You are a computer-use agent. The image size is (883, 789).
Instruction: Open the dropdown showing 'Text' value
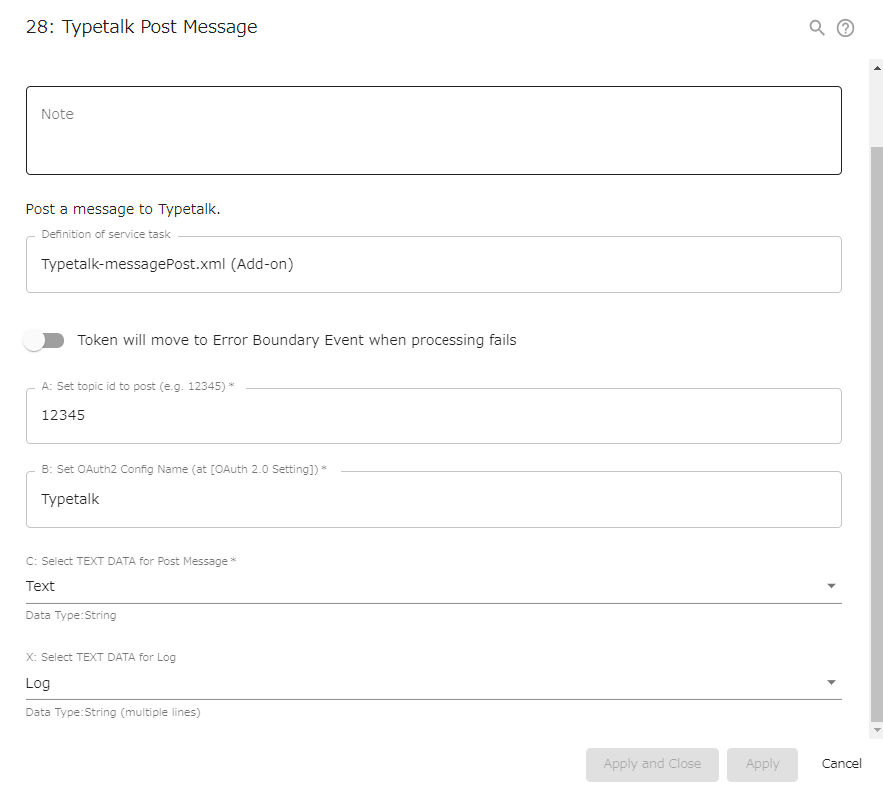434,586
